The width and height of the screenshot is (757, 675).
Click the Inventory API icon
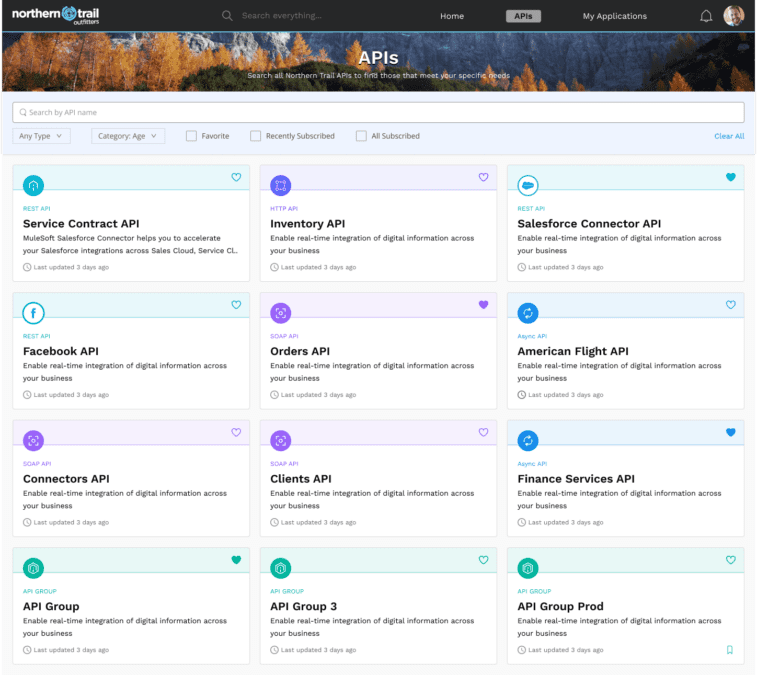click(280, 185)
